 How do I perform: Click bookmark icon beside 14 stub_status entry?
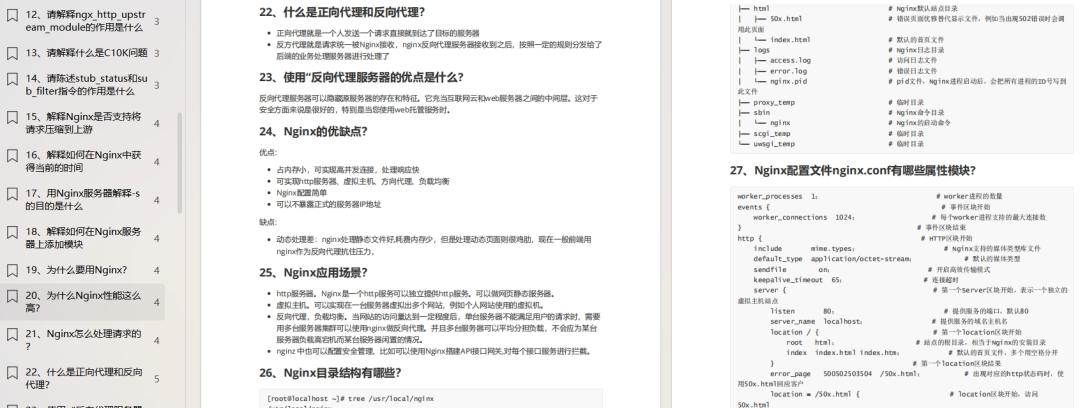click(12, 79)
